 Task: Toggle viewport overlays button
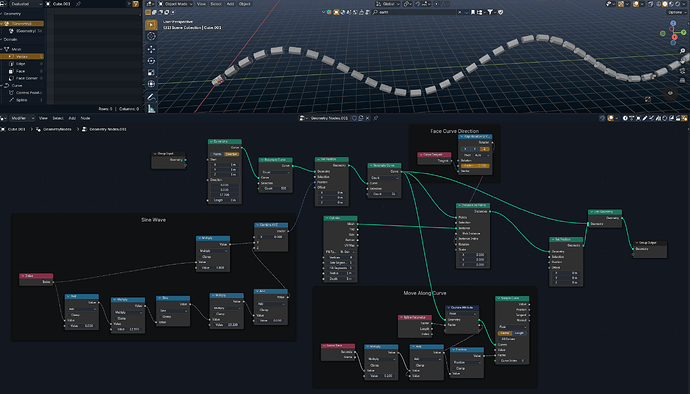coord(636,4)
